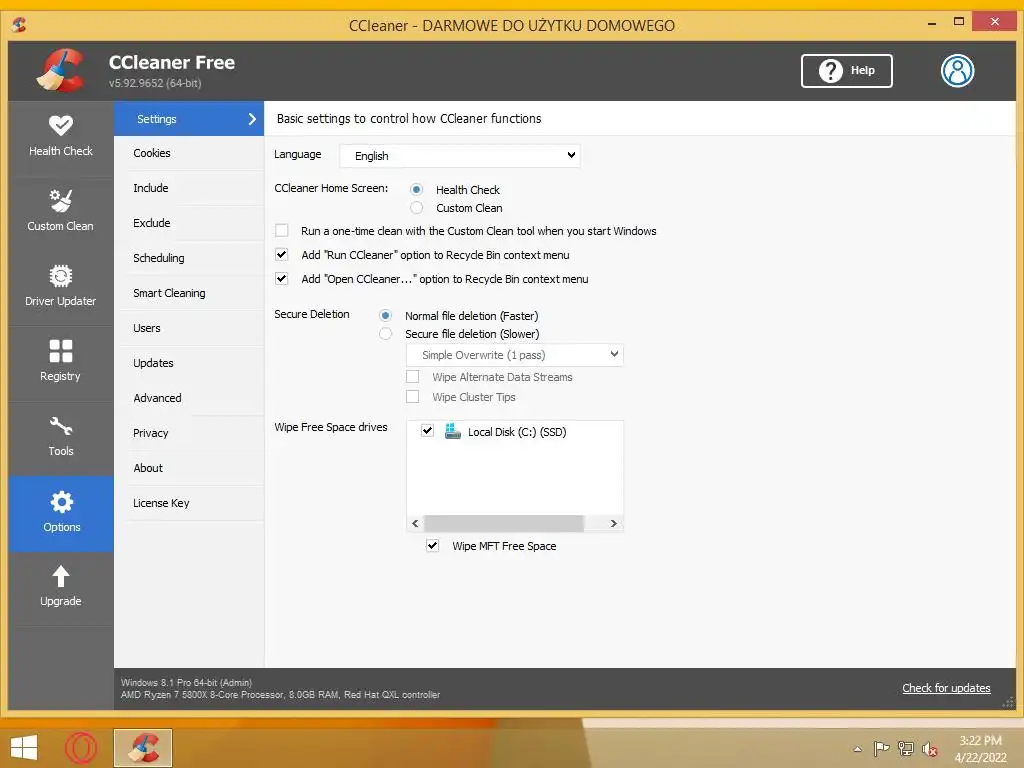Click the CCleaner taskbar button
This screenshot has height=768, width=1024.
(143, 748)
